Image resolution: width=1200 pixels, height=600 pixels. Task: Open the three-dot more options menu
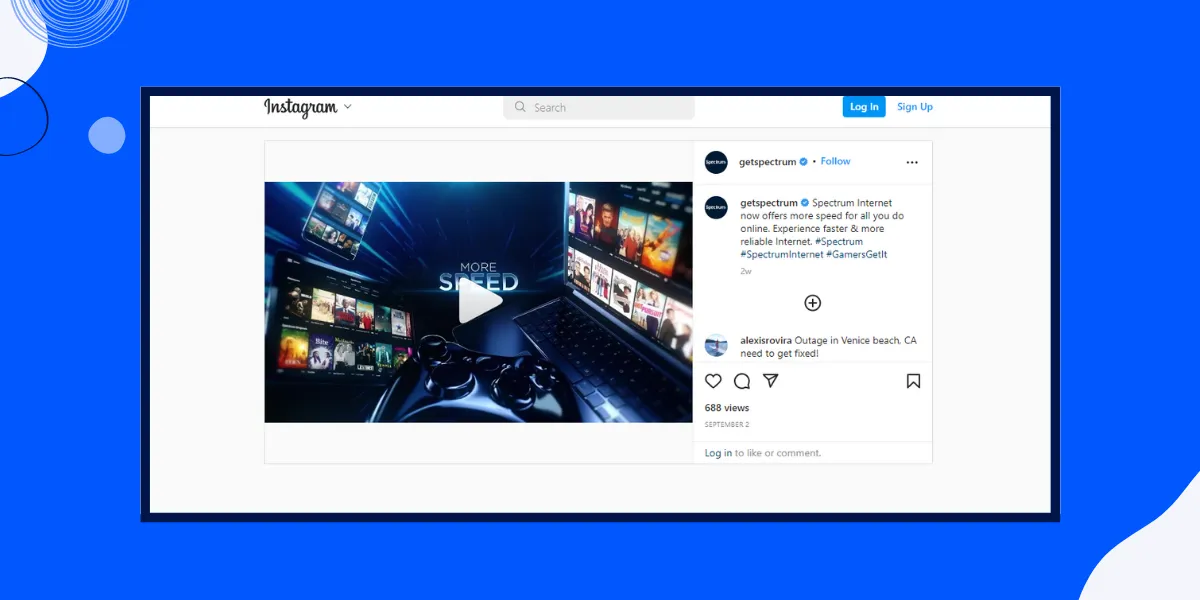(912, 162)
